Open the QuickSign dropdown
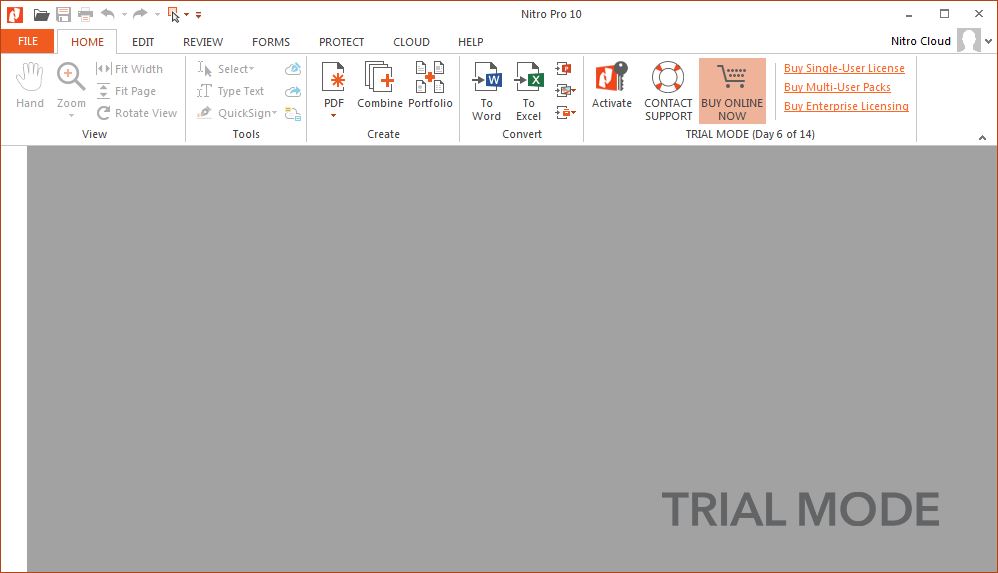 click(x=274, y=113)
